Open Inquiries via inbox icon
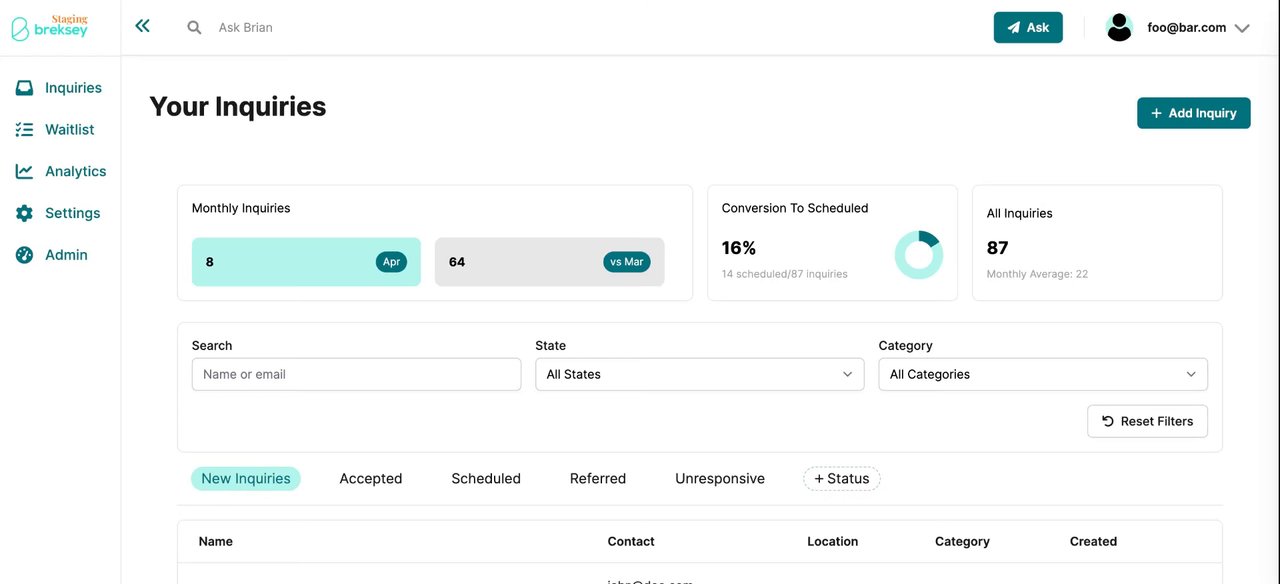The width and height of the screenshot is (1280, 584). (x=24, y=88)
